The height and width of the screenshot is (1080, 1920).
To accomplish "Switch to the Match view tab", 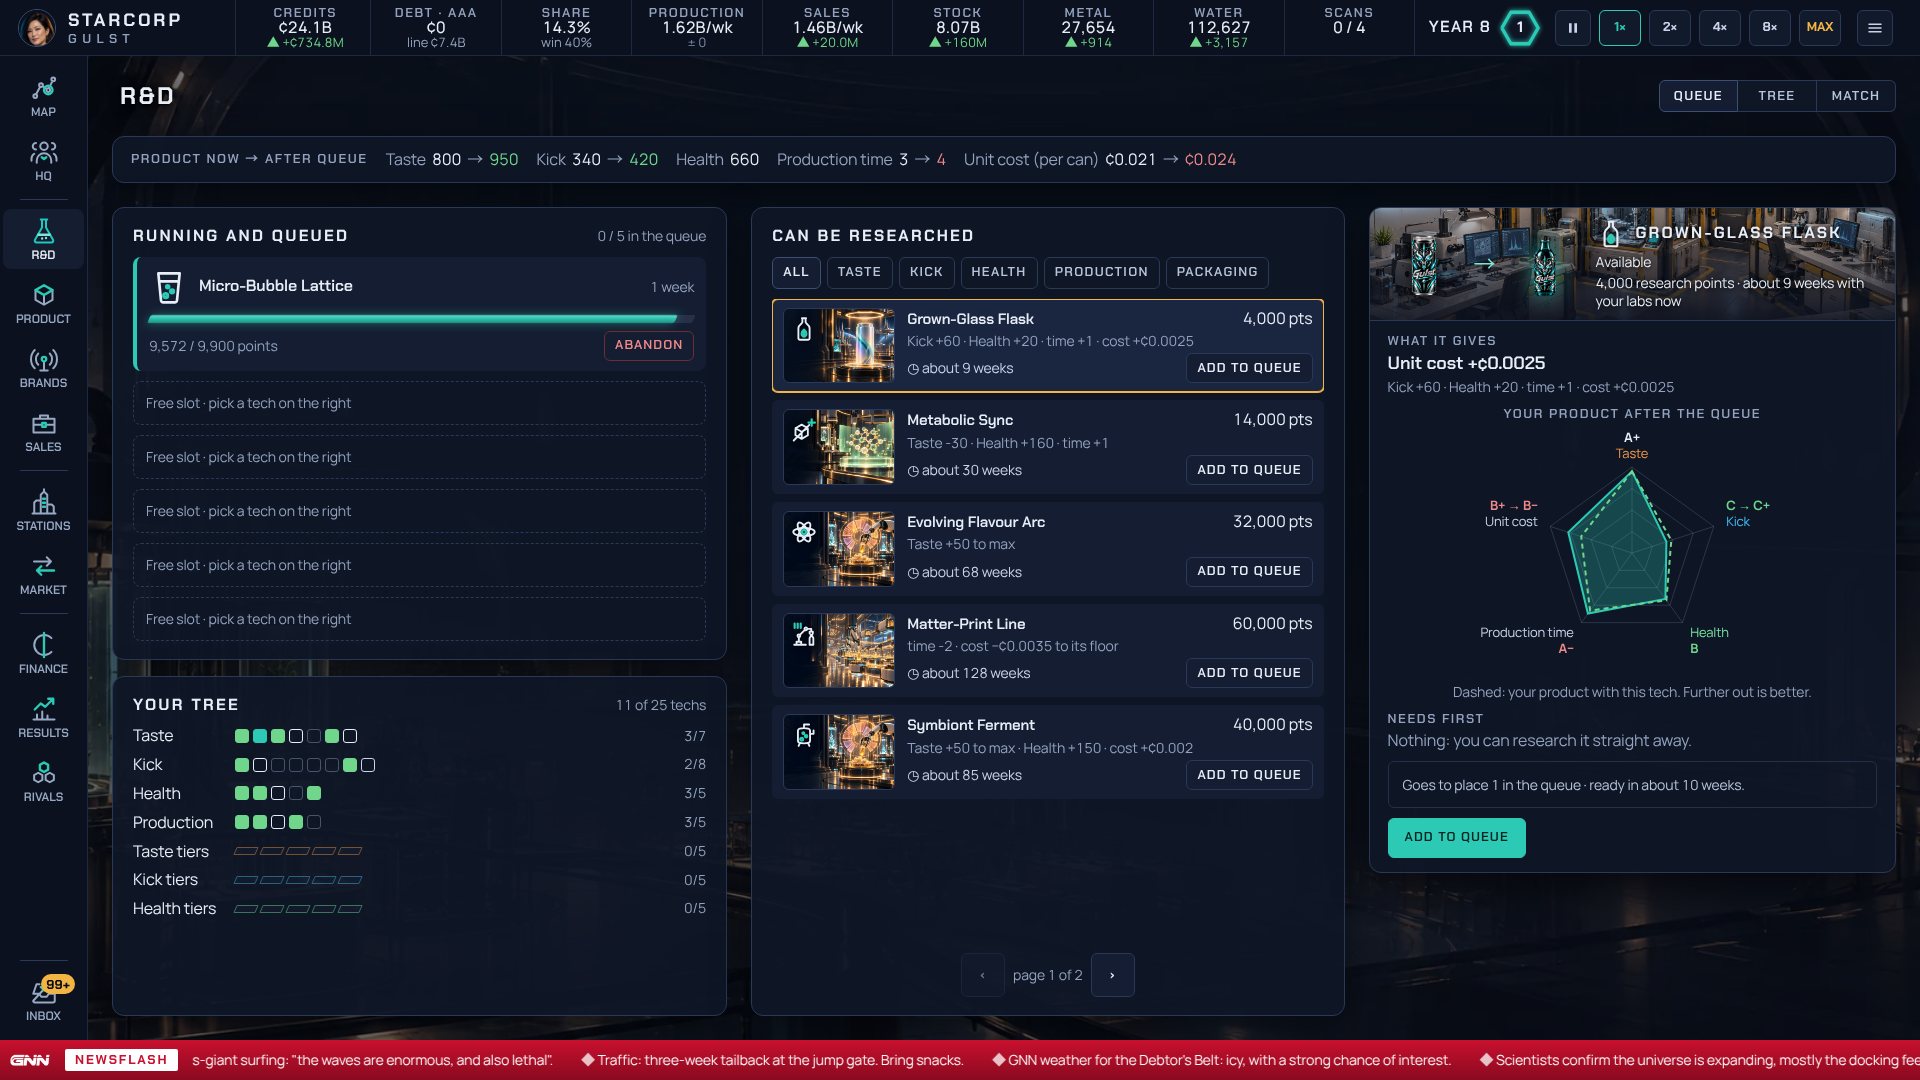I will click(x=1855, y=96).
